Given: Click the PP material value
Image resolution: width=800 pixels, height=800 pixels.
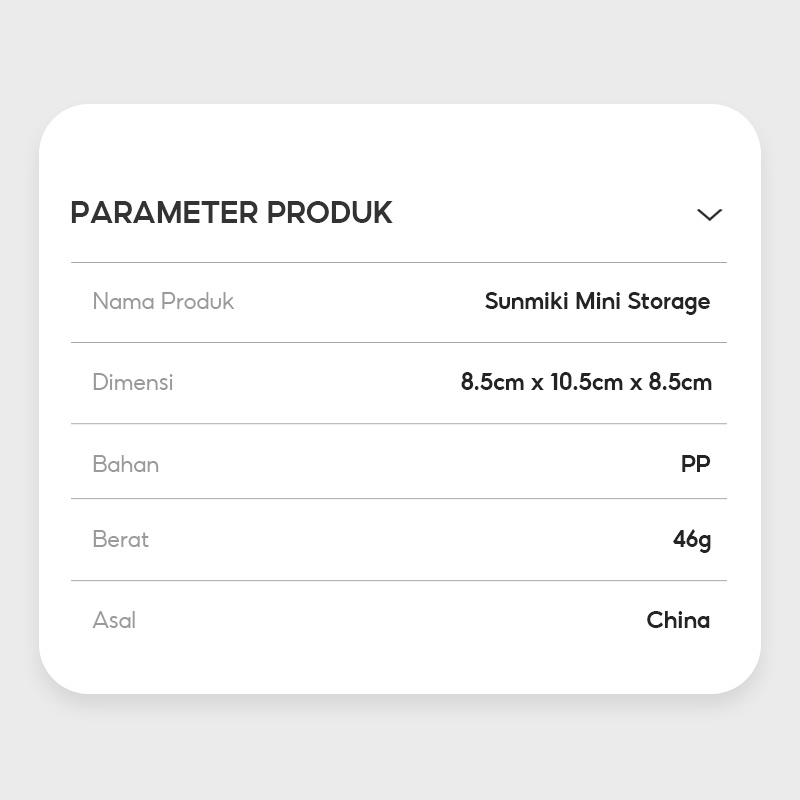Looking at the screenshot, I should point(695,464).
